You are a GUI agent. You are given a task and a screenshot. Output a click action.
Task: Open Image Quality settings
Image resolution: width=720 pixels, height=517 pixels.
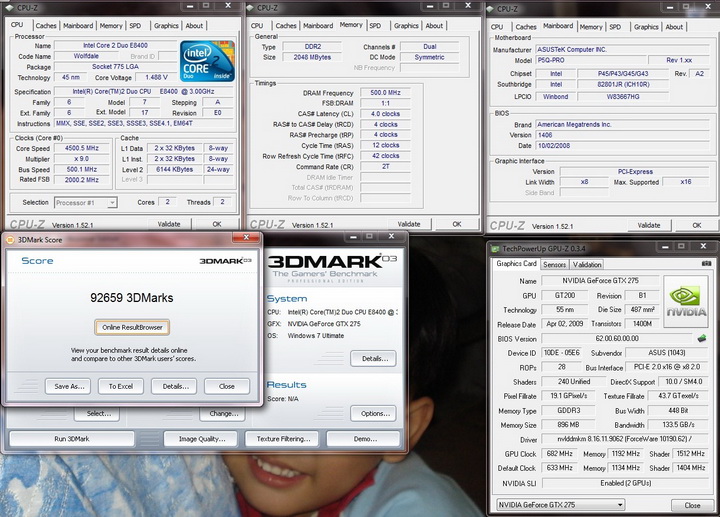201,439
